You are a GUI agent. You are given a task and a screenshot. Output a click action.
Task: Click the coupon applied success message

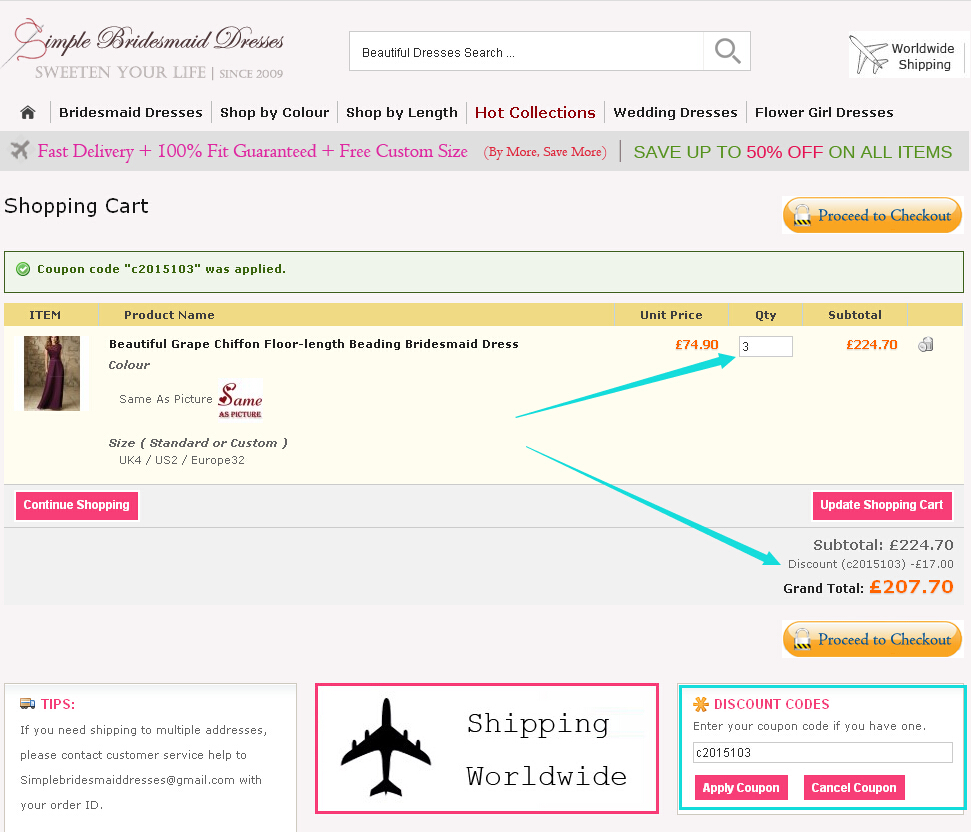484,272
